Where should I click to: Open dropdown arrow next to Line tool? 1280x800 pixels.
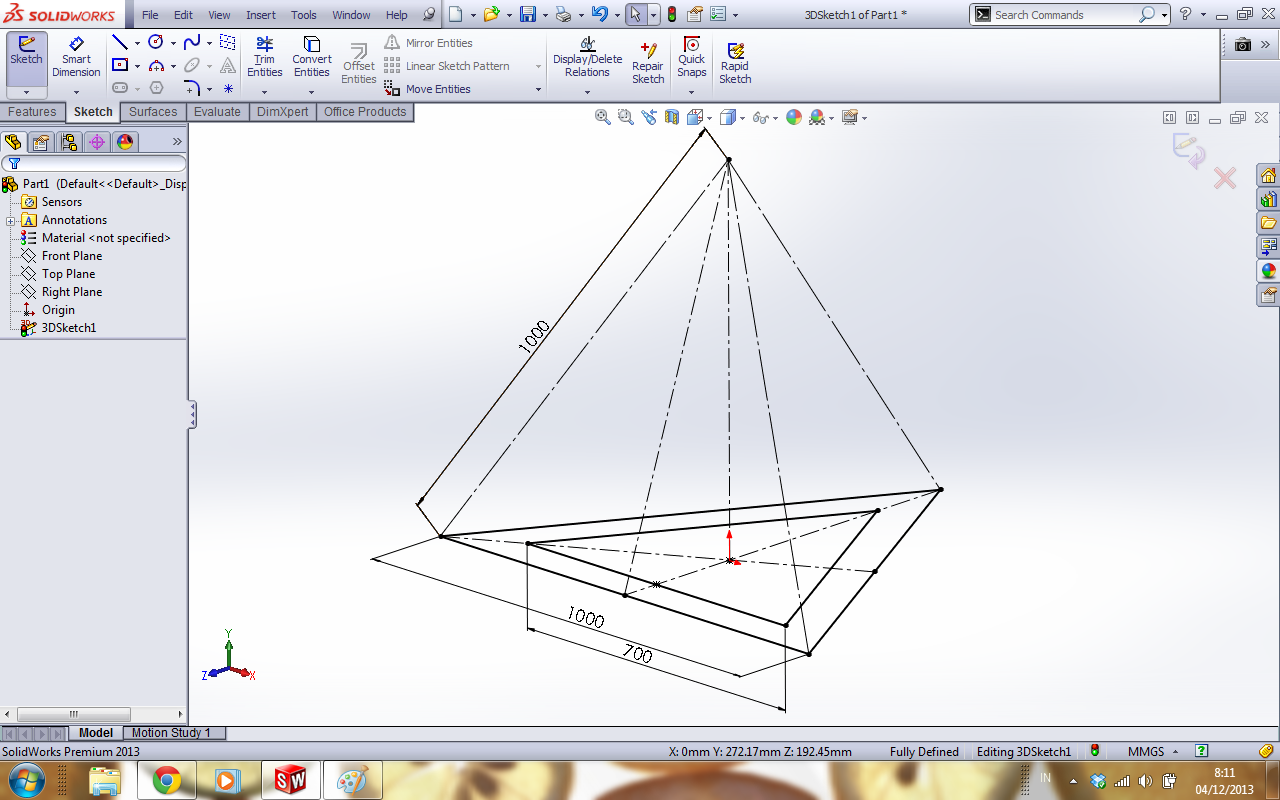point(137,43)
